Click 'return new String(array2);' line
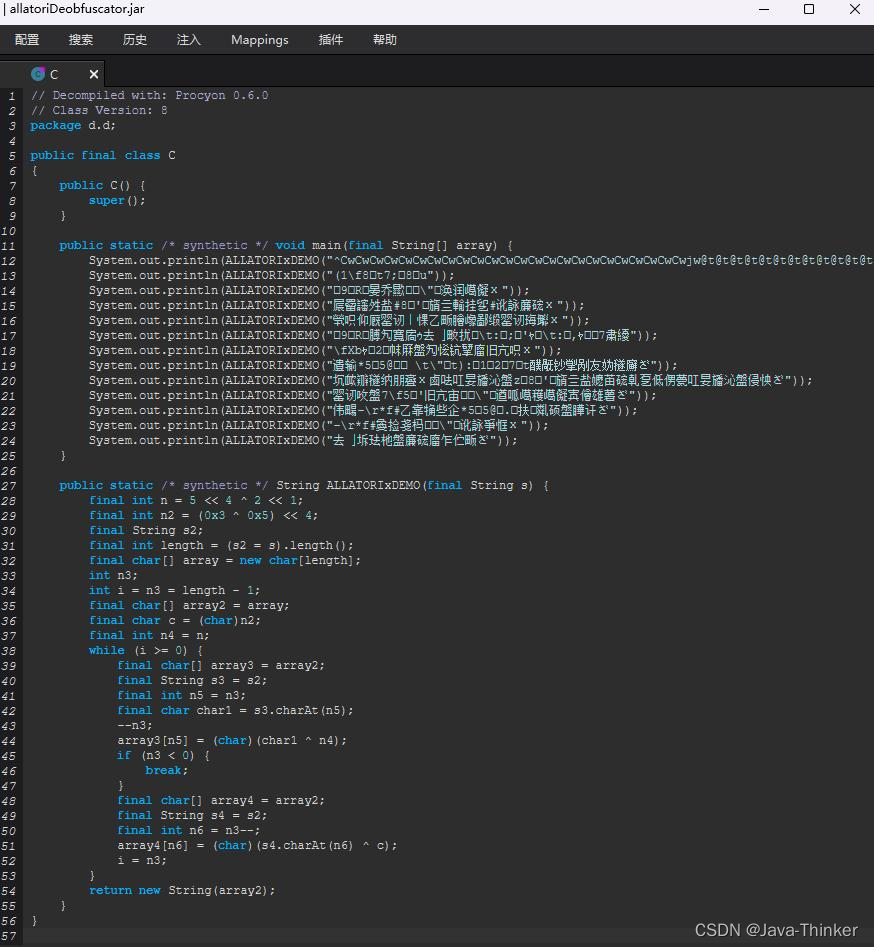Viewport: 874px width, 947px height. [182, 890]
